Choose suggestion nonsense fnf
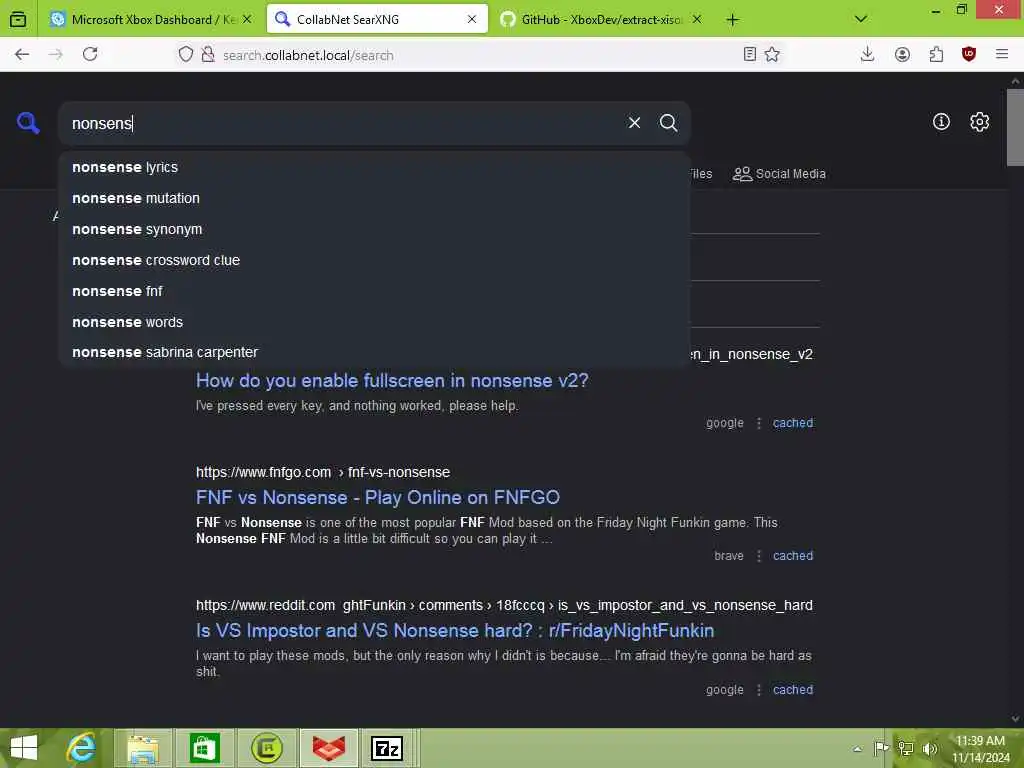Image resolution: width=1024 pixels, height=768 pixels. [374, 291]
